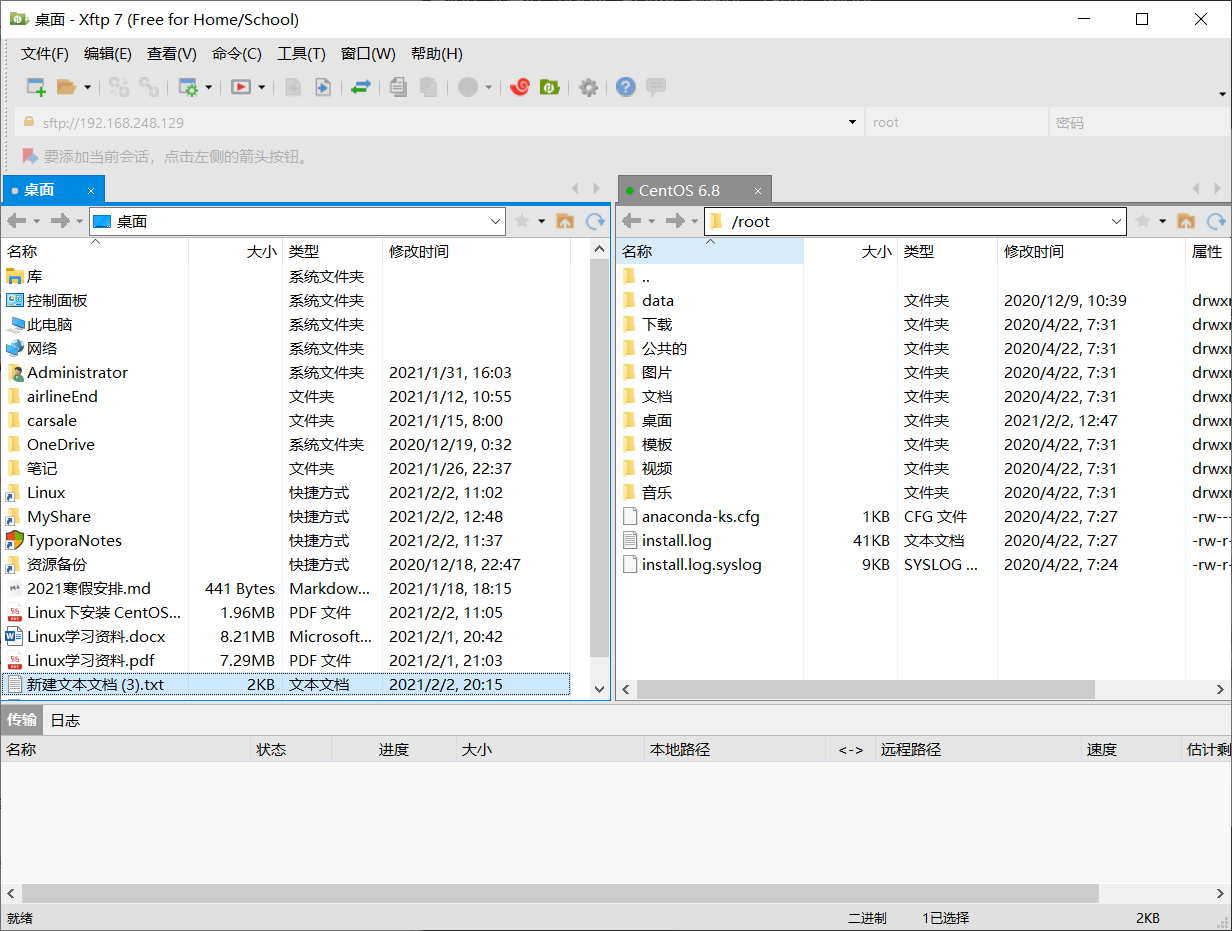The height and width of the screenshot is (931, 1232).
Task: Sort the local list by 修改时间 column
Action: pyautogui.click(x=477, y=252)
